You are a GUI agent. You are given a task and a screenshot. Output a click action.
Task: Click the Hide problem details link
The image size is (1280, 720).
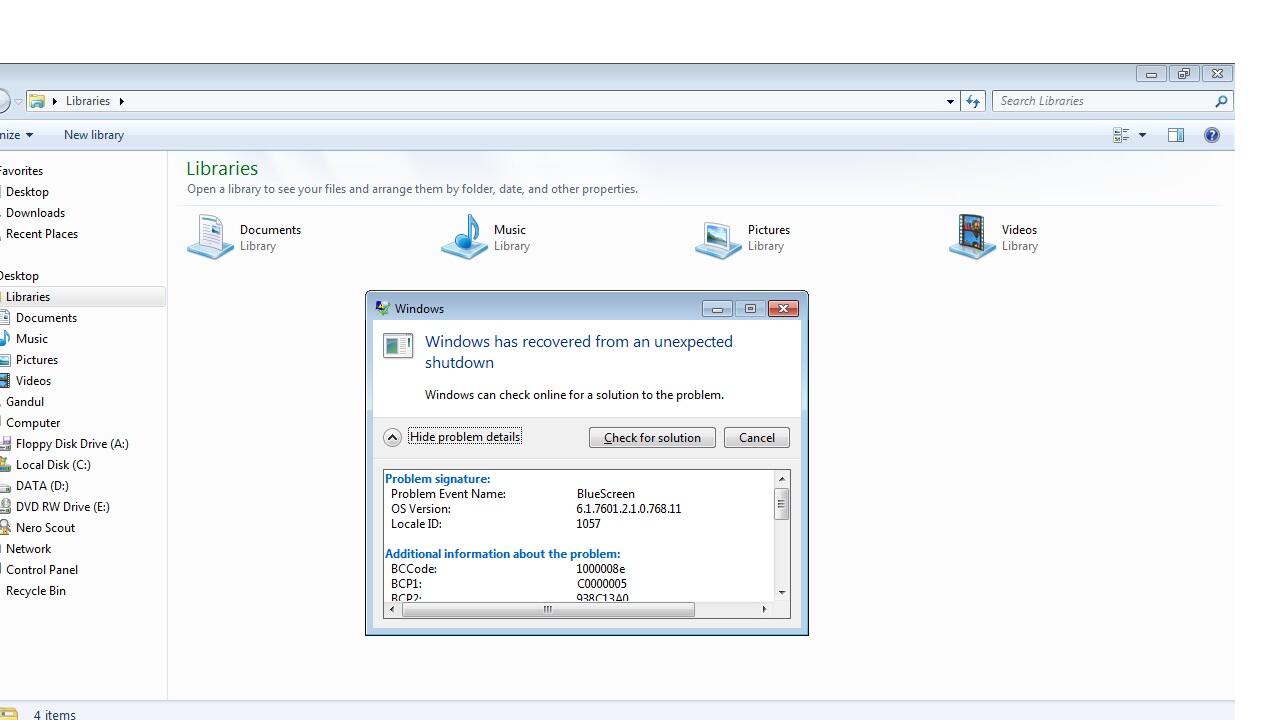tap(465, 437)
